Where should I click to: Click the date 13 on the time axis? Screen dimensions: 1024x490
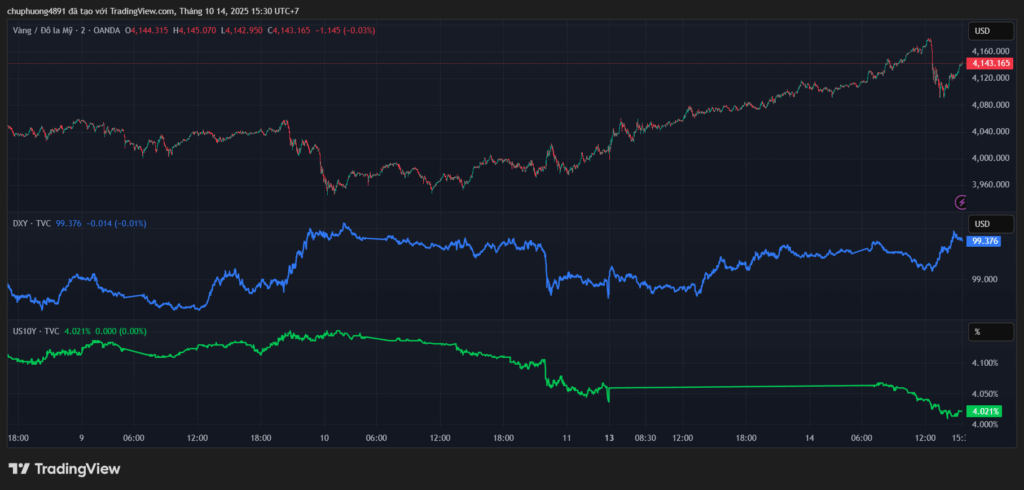pos(608,437)
